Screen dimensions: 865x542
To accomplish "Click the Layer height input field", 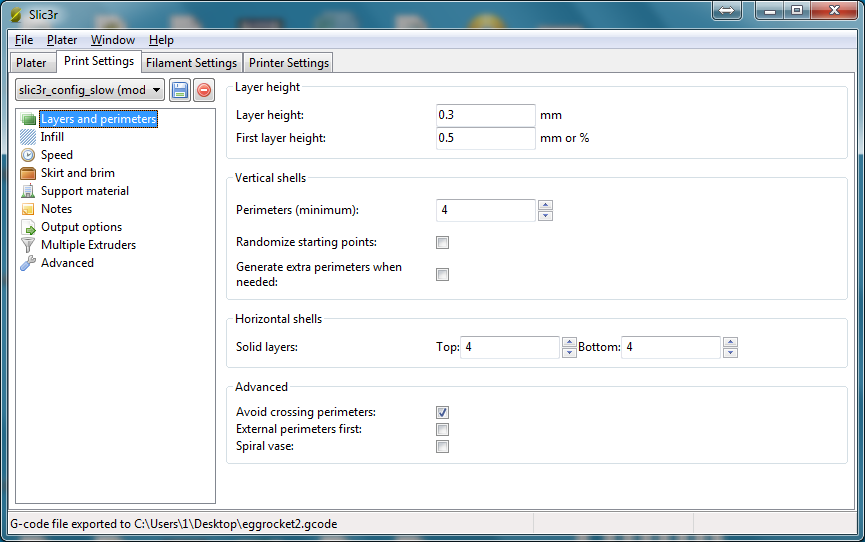I will [485, 115].
